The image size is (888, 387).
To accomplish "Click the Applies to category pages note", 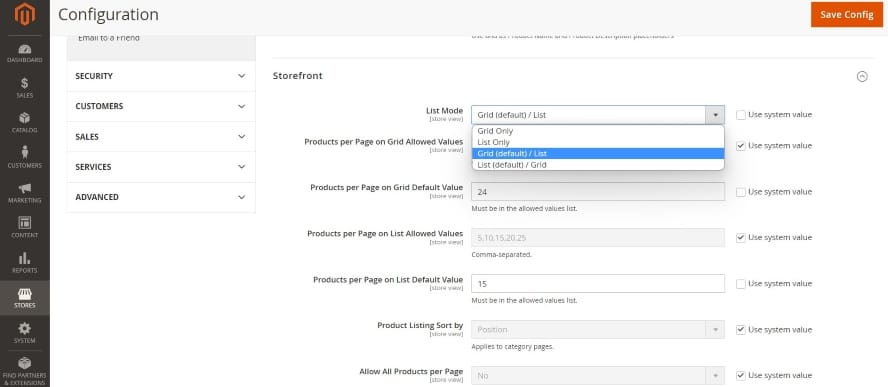I will [512, 347].
